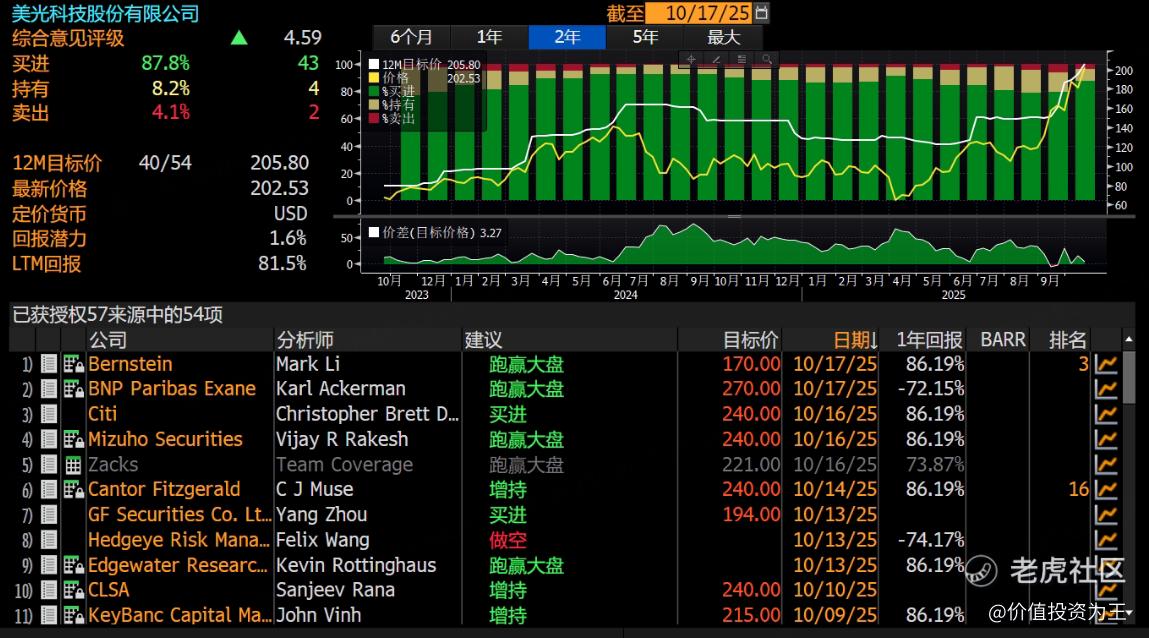Image resolution: width=1149 pixels, height=638 pixels.
Task: Open the Zacks row document icon
Action: [x=49, y=464]
